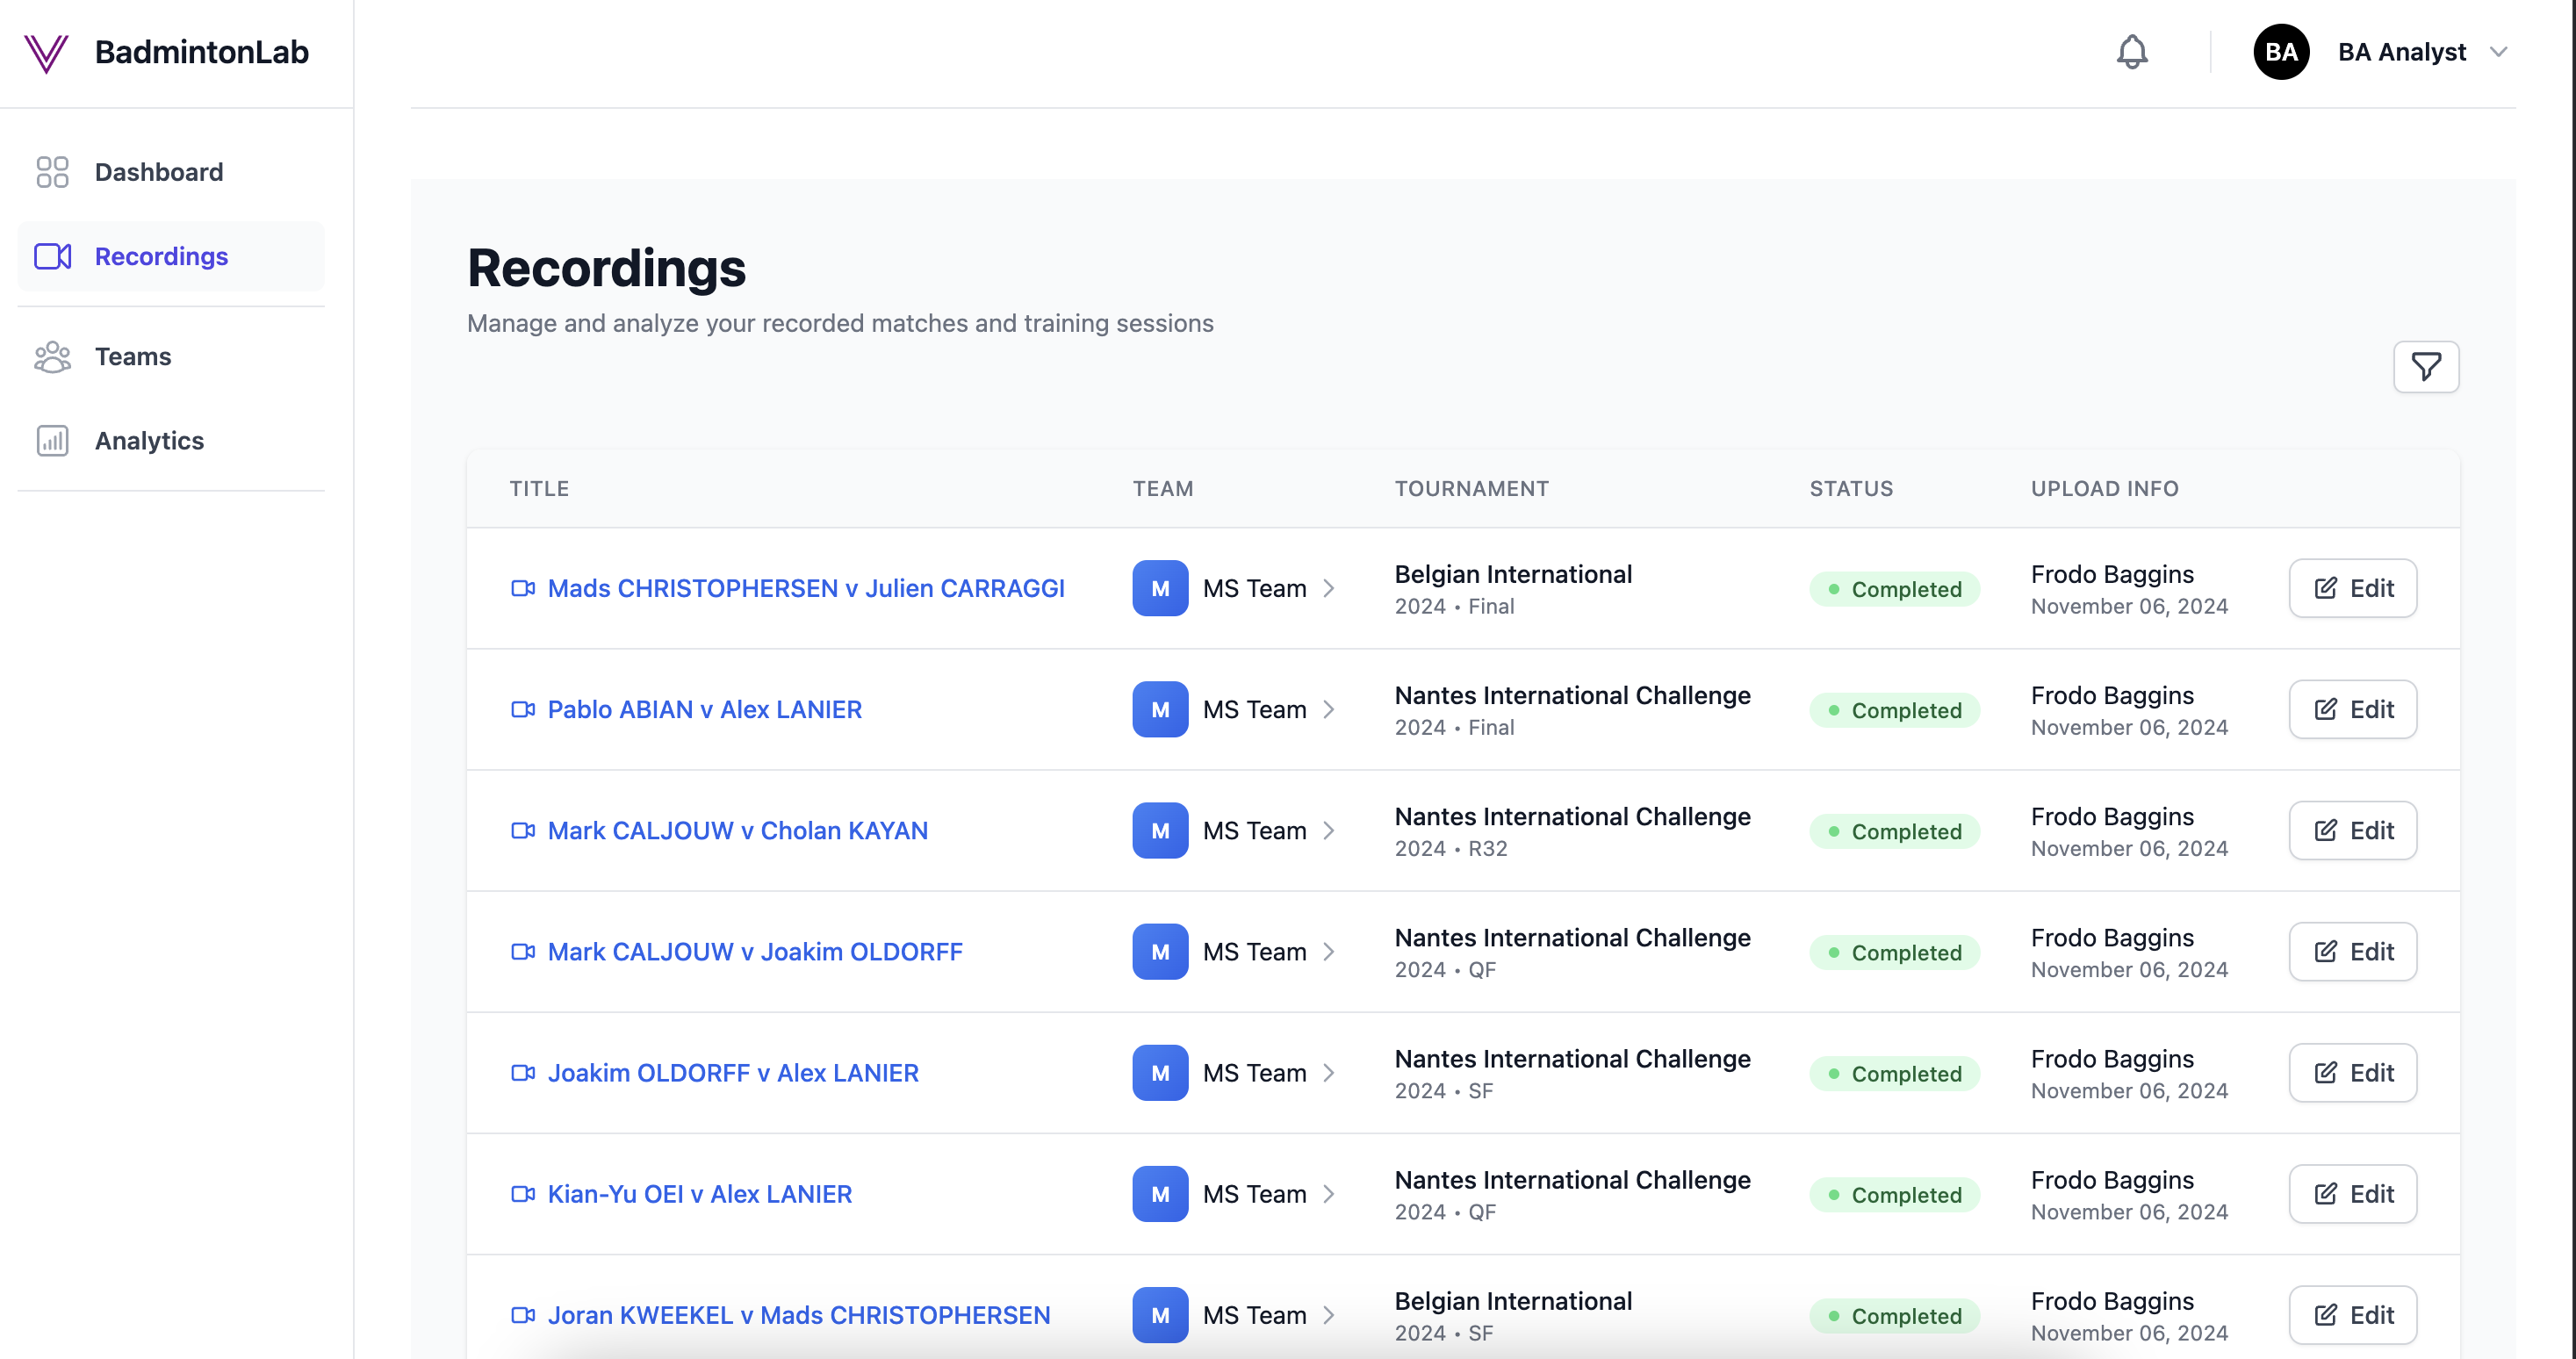2576x1359 pixels.
Task: Expand the BA Analyst account dropdown
Action: [2498, 52]
